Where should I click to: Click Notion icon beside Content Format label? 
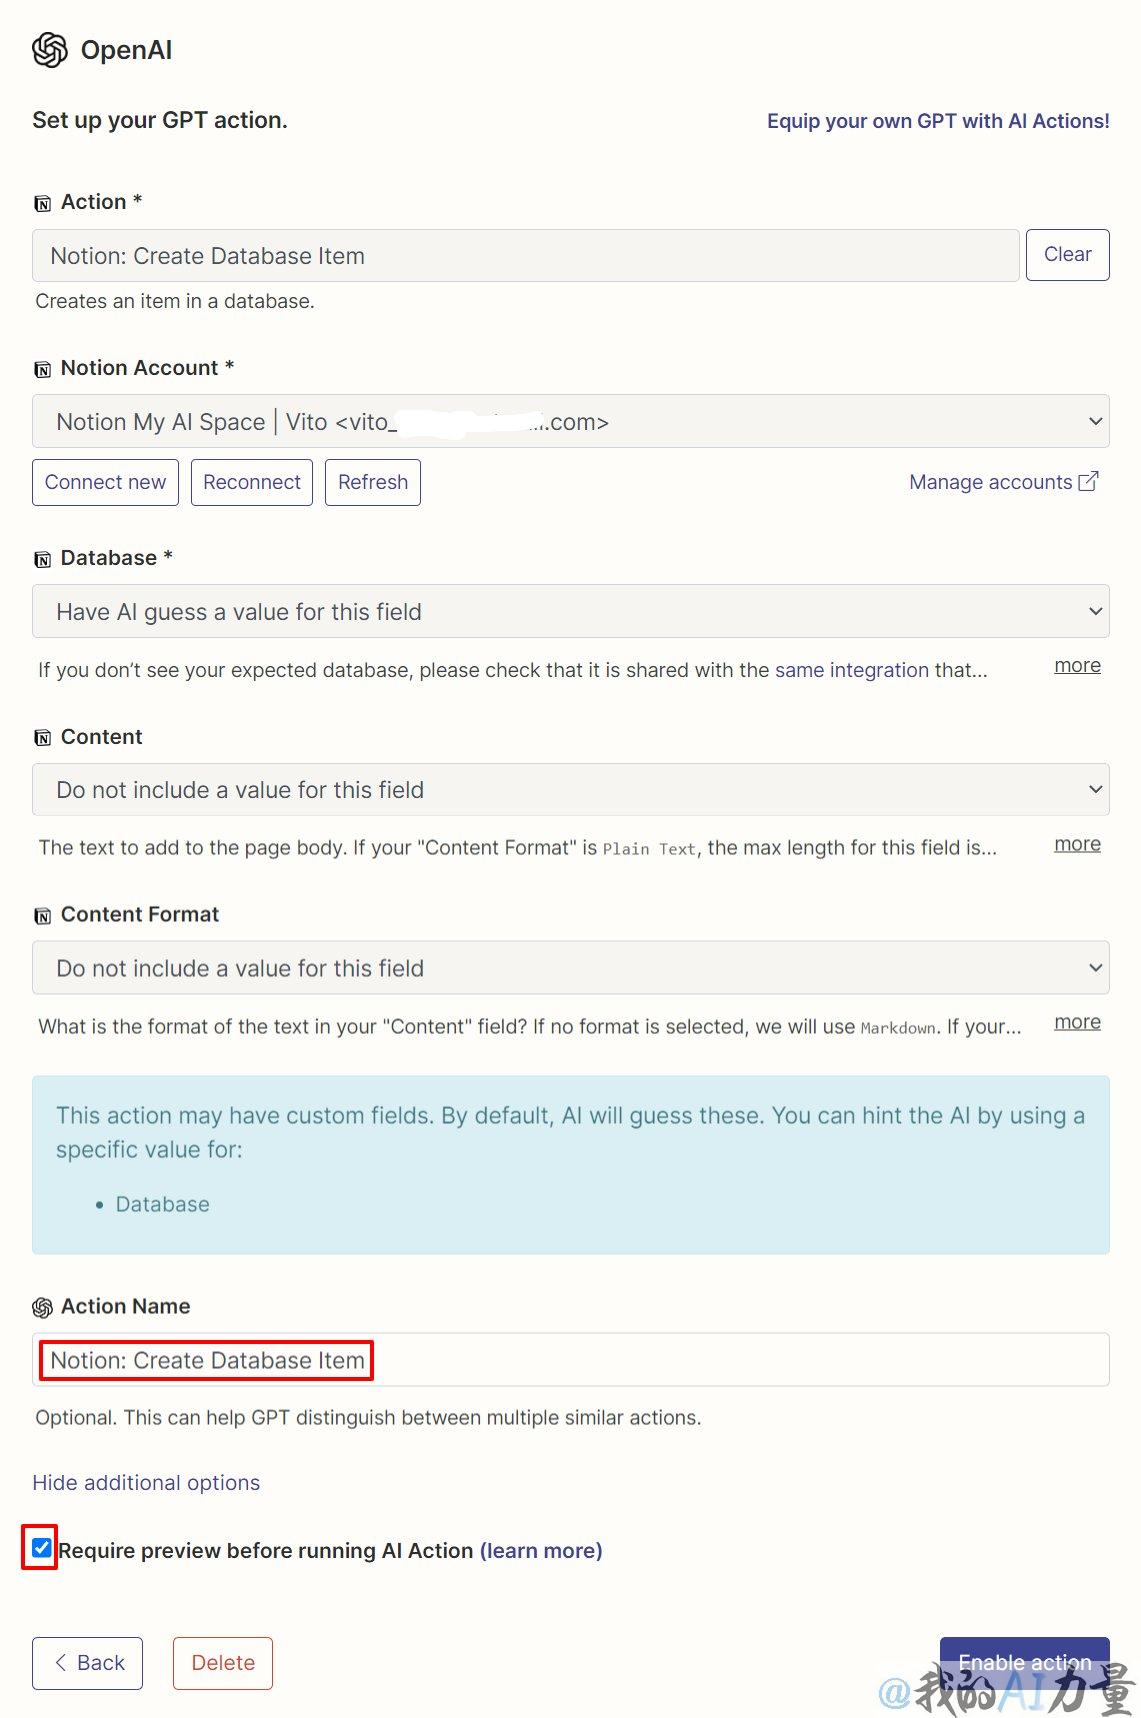(43, 916)
